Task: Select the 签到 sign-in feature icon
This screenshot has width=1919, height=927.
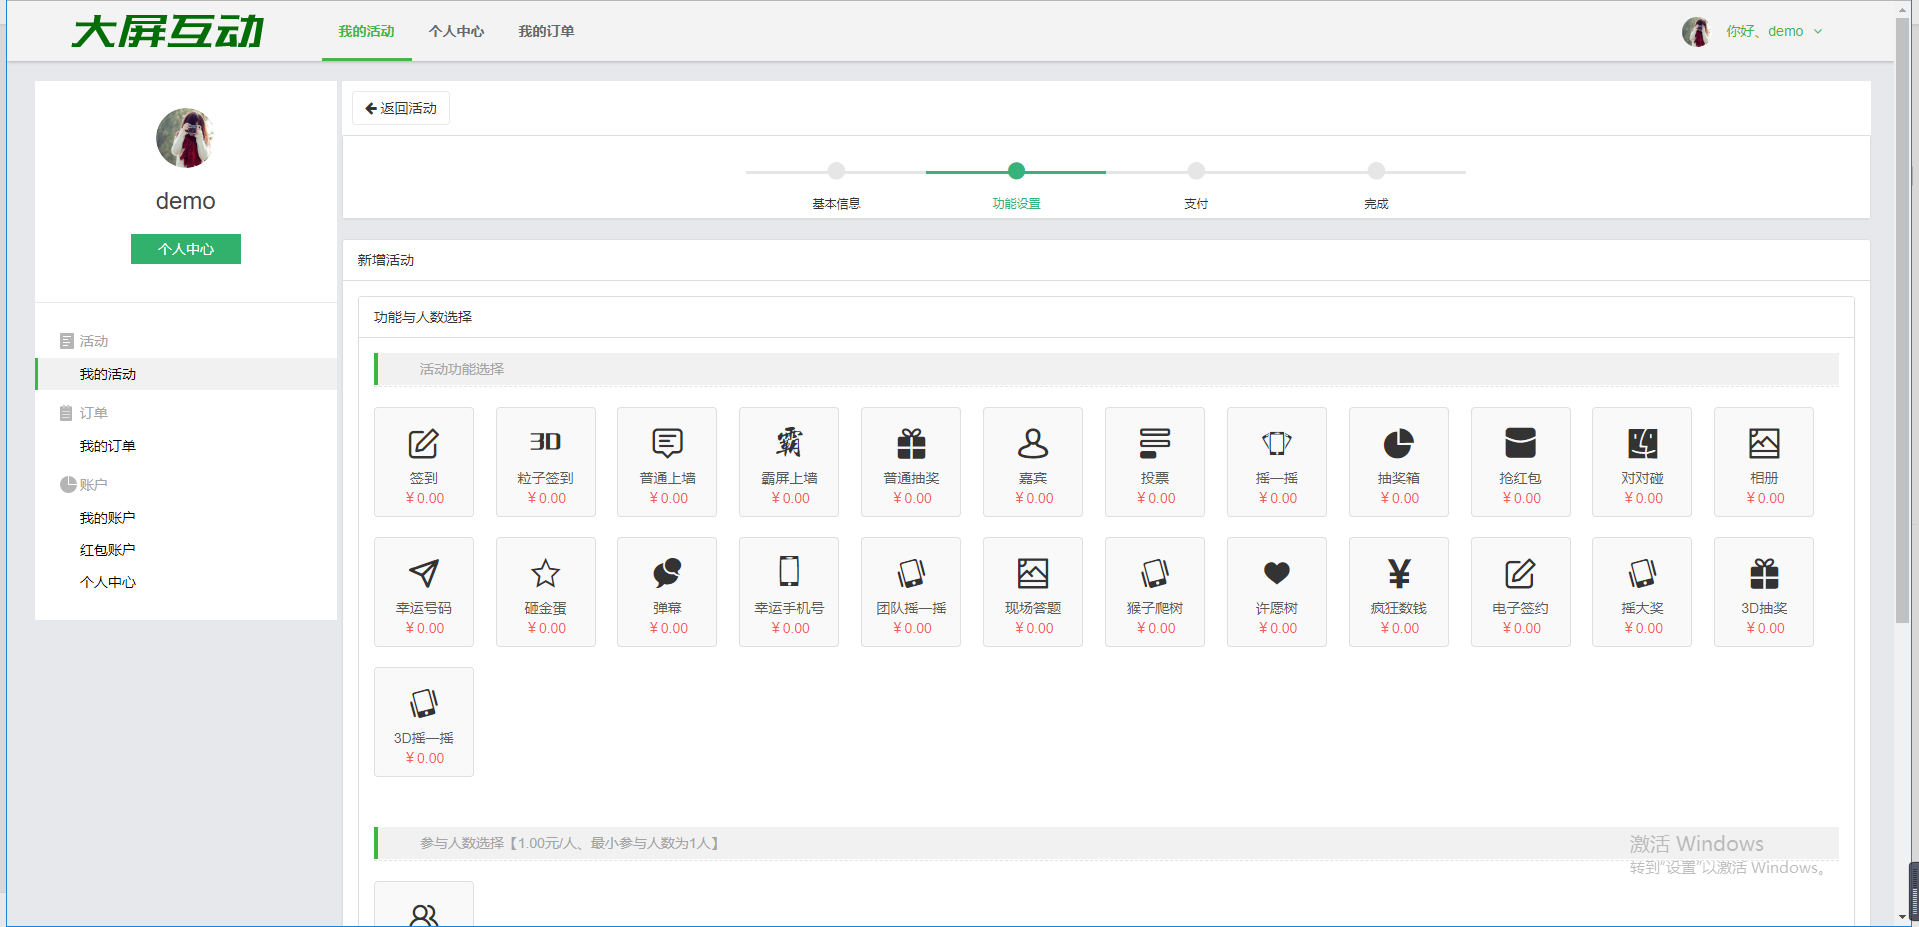Action: [x=423, y=445]
